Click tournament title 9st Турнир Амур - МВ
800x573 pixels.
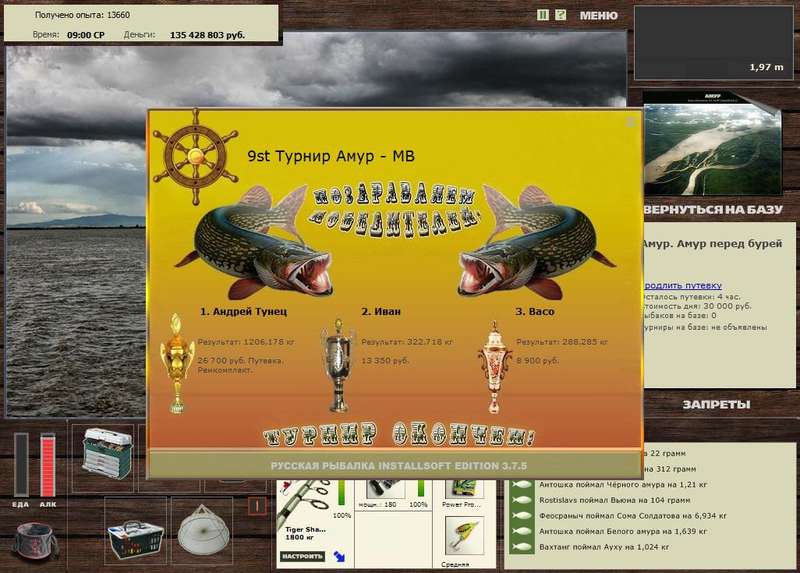331,156
